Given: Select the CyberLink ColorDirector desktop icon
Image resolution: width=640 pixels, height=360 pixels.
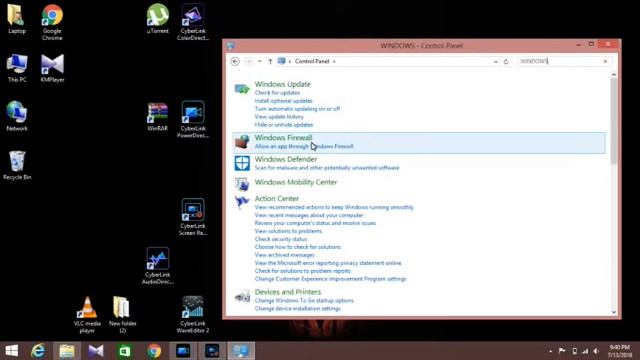Looking at the screenshot, I should pos(193,22).
